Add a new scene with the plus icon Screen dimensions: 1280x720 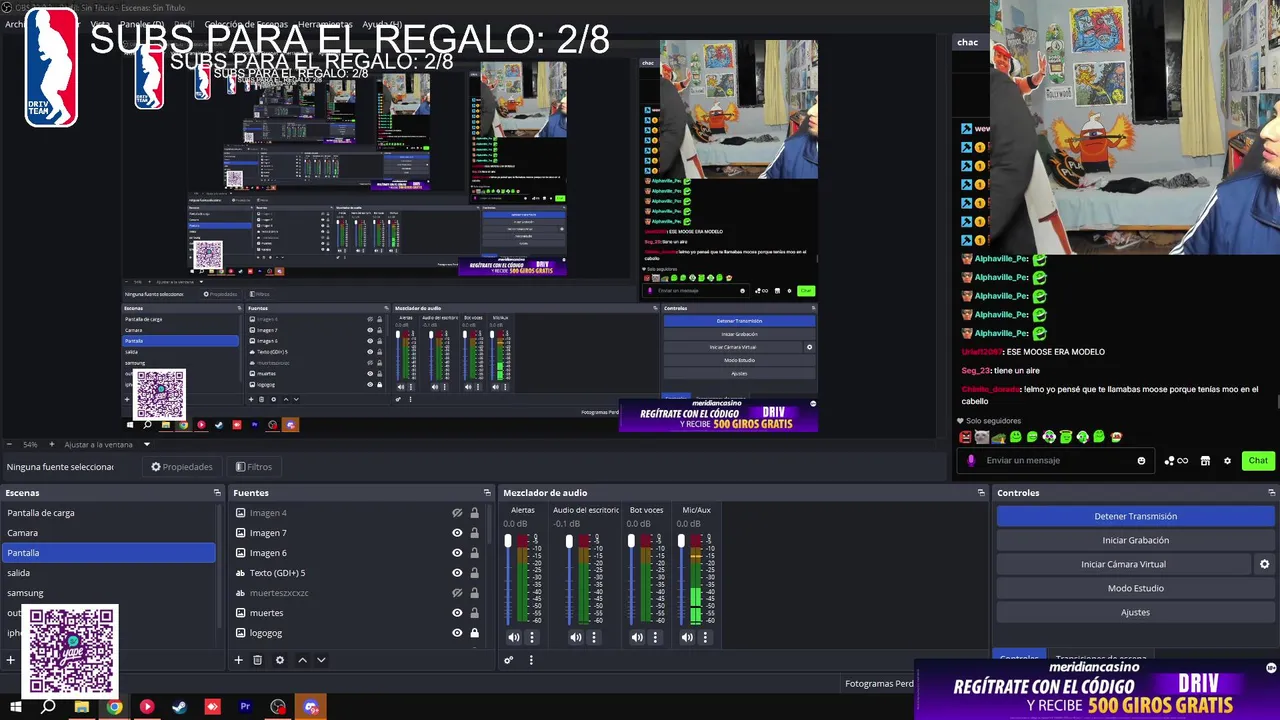click(x=10, y=660)
